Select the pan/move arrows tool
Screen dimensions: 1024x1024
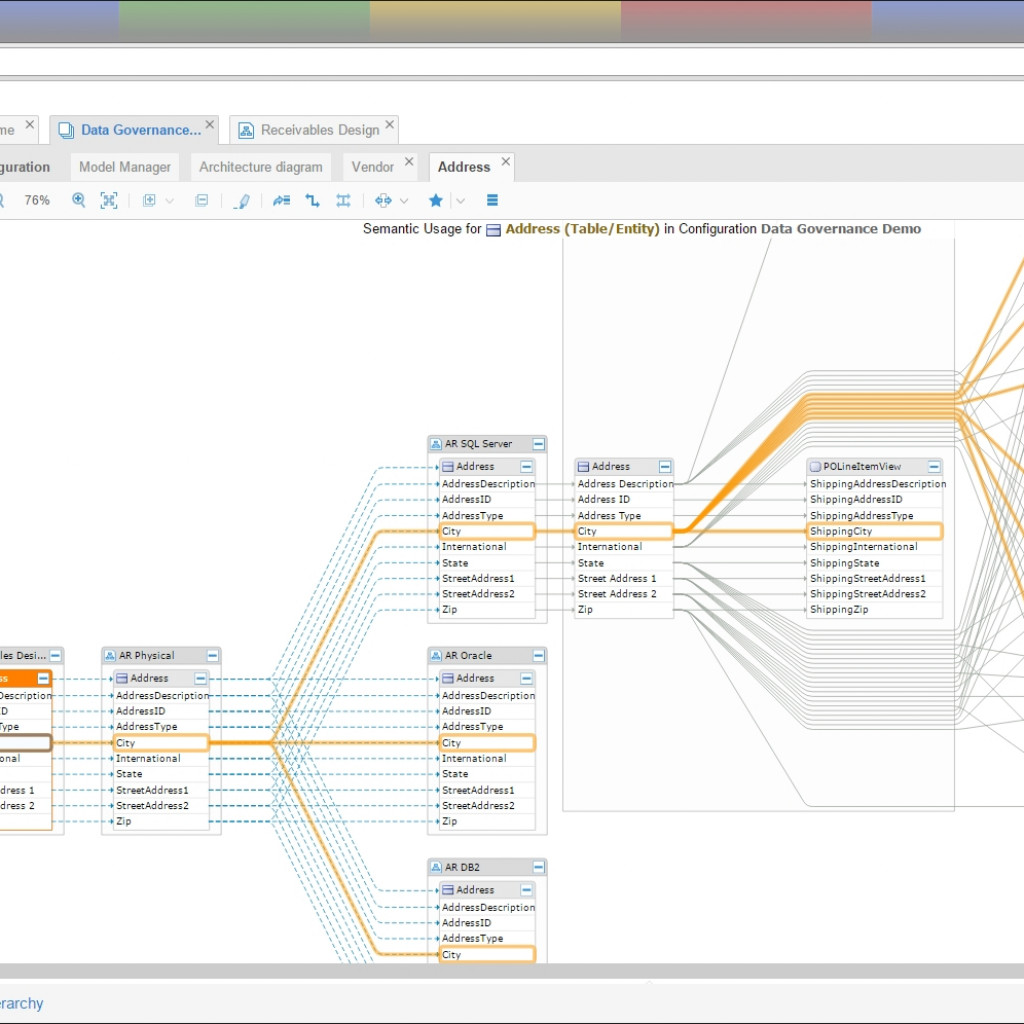click(x=384, y=200)
